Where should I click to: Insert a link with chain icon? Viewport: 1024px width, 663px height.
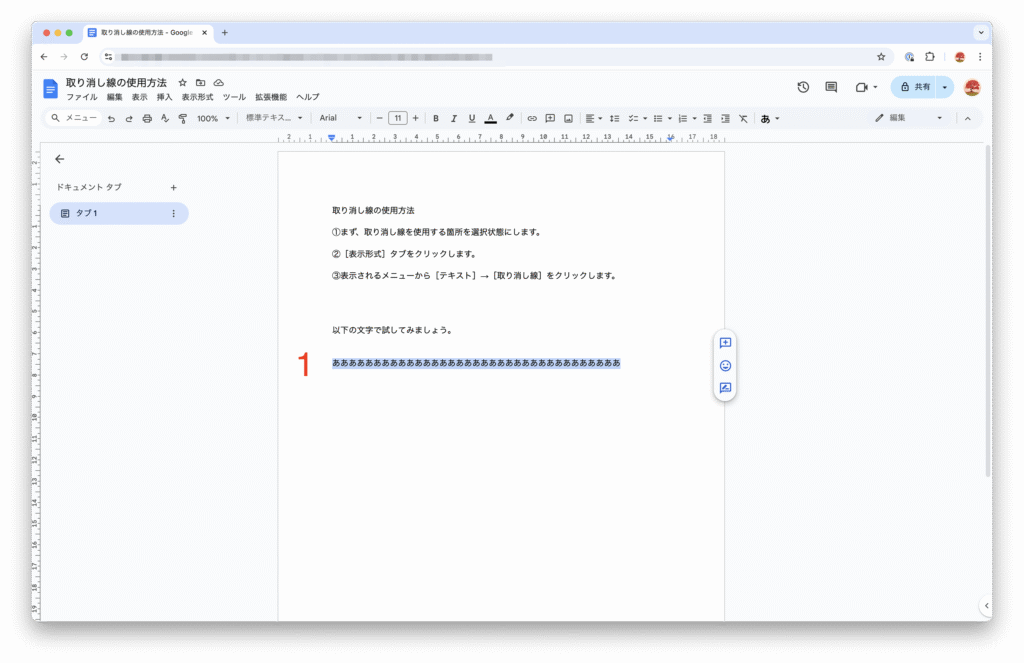(532, 118)
